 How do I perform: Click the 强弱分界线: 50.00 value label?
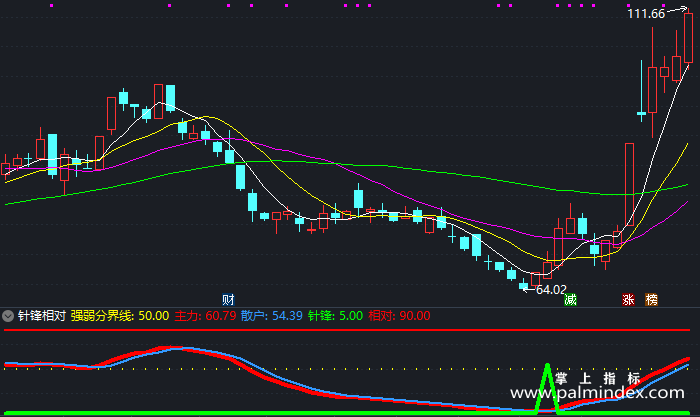pos(120,316)
